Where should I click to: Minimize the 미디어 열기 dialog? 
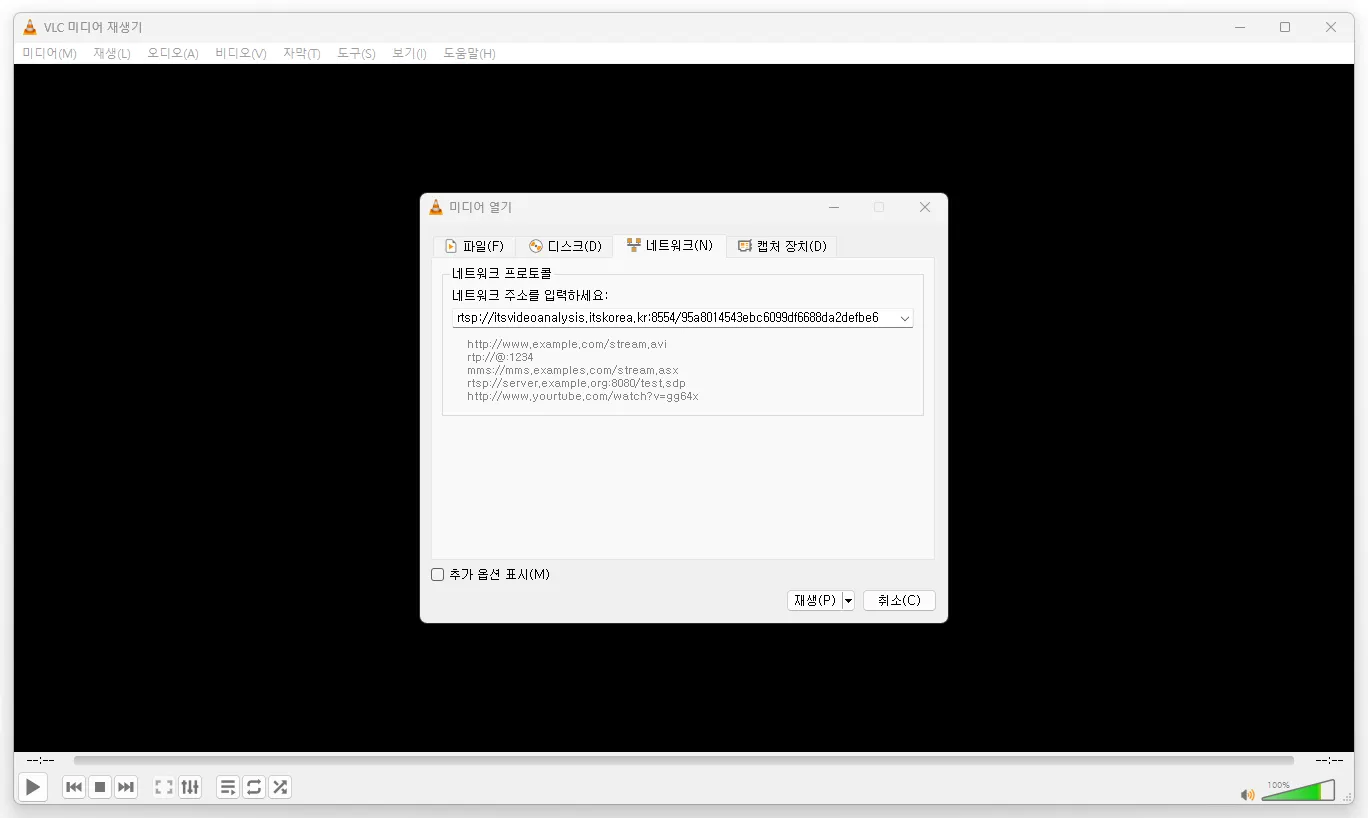click(835, 207)
